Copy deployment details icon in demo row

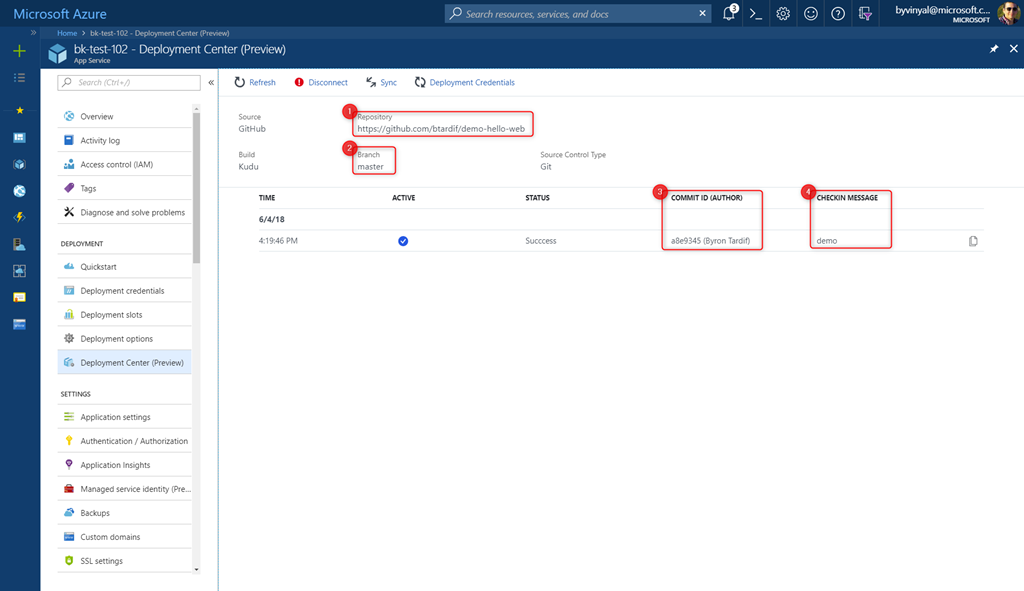[x=973, y=241]
